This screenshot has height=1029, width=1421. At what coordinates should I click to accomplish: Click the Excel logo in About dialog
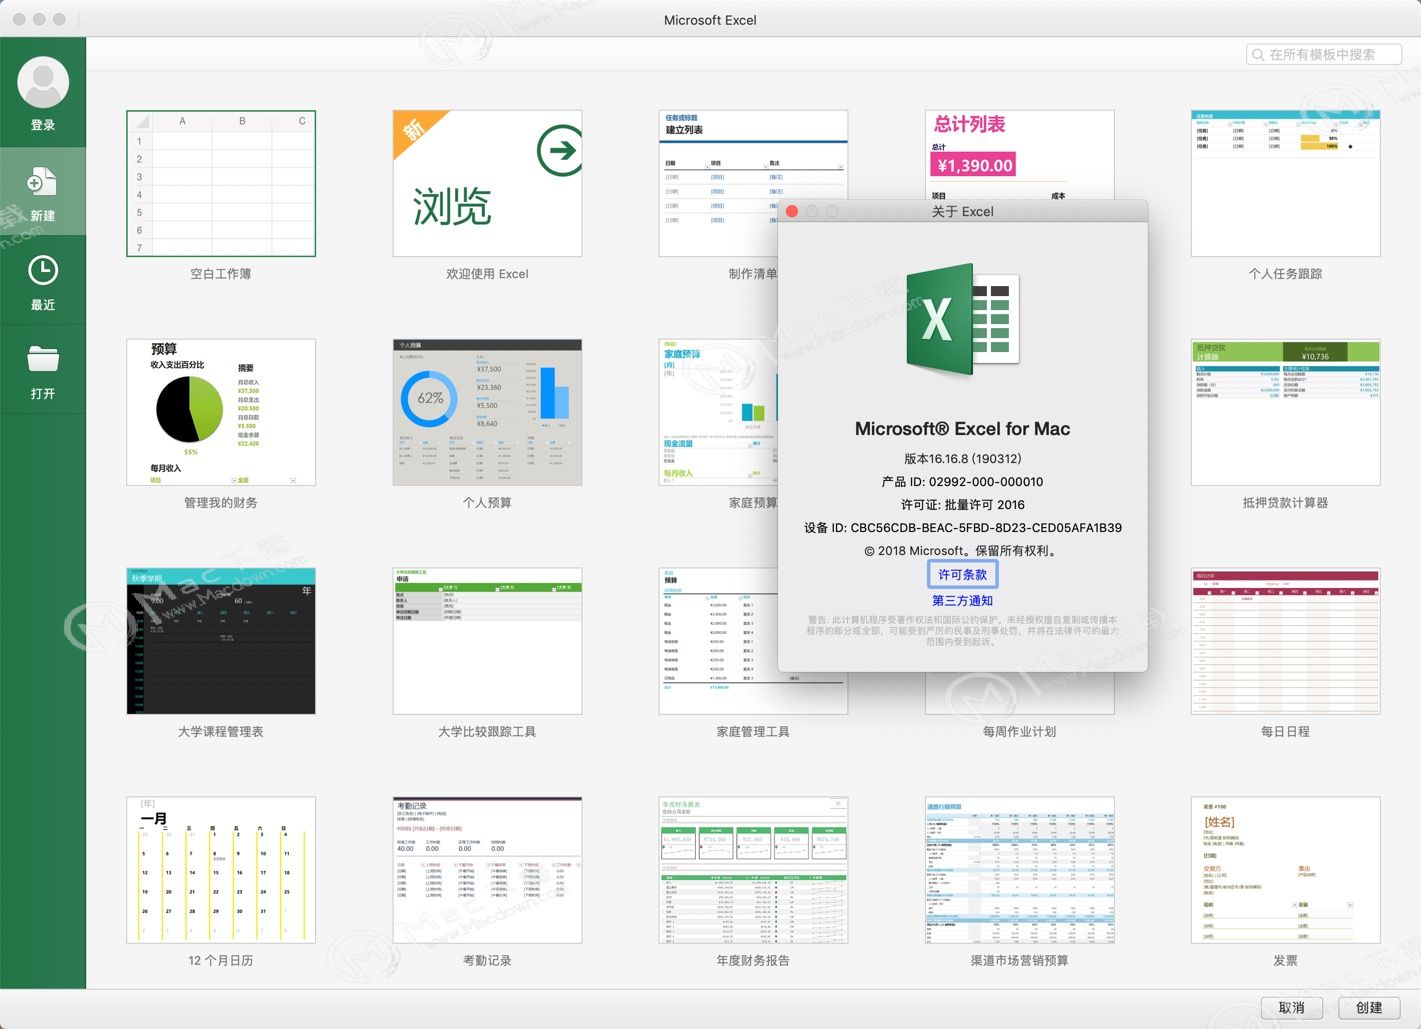click(962, 319)
